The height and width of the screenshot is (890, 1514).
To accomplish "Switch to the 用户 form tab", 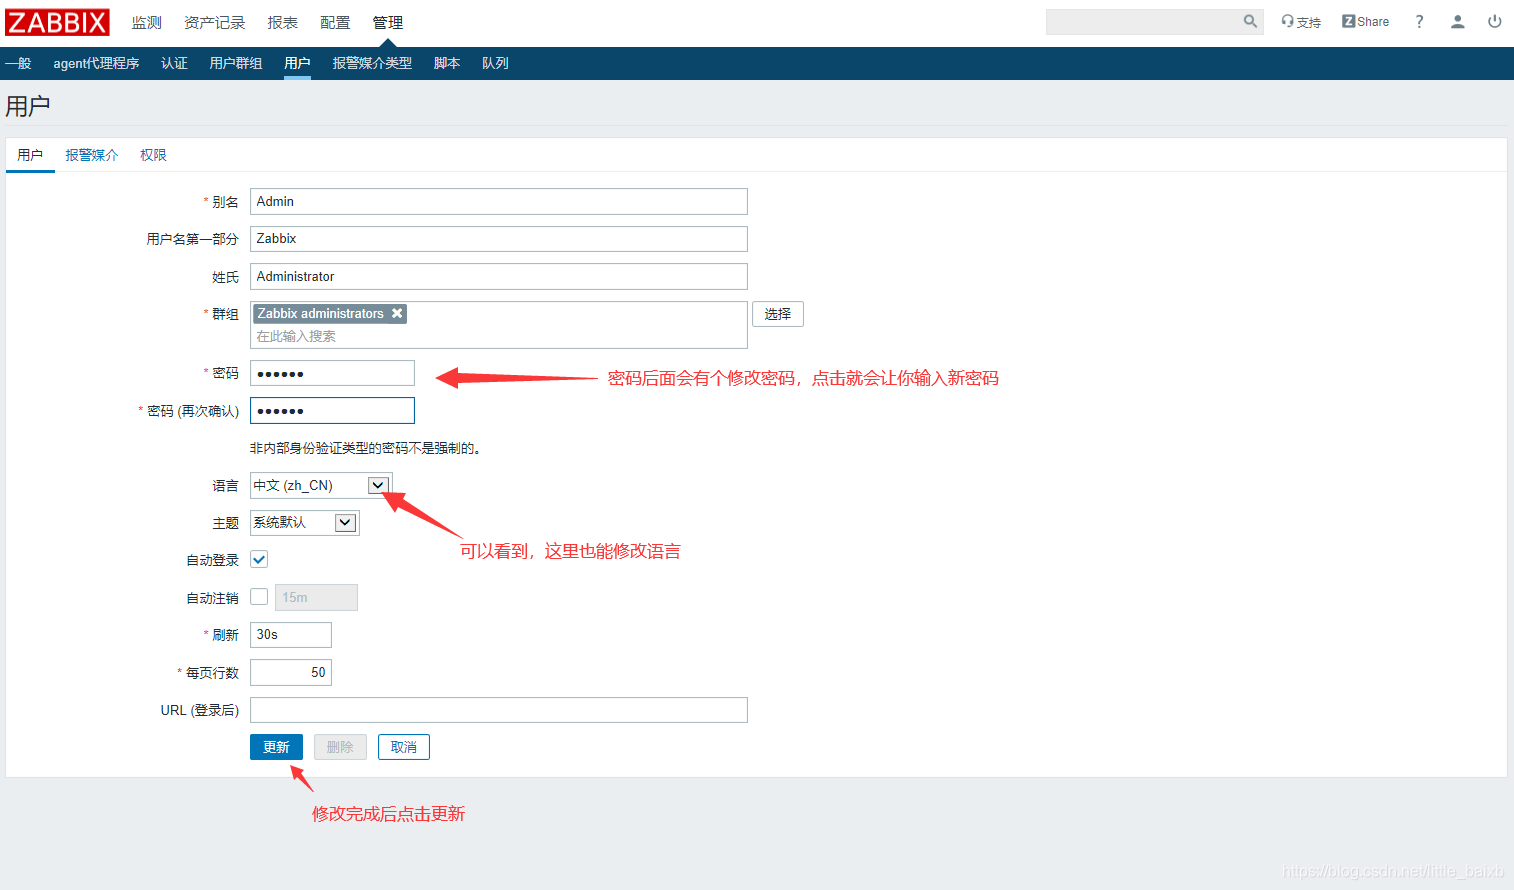I will [x=30, y=155].
